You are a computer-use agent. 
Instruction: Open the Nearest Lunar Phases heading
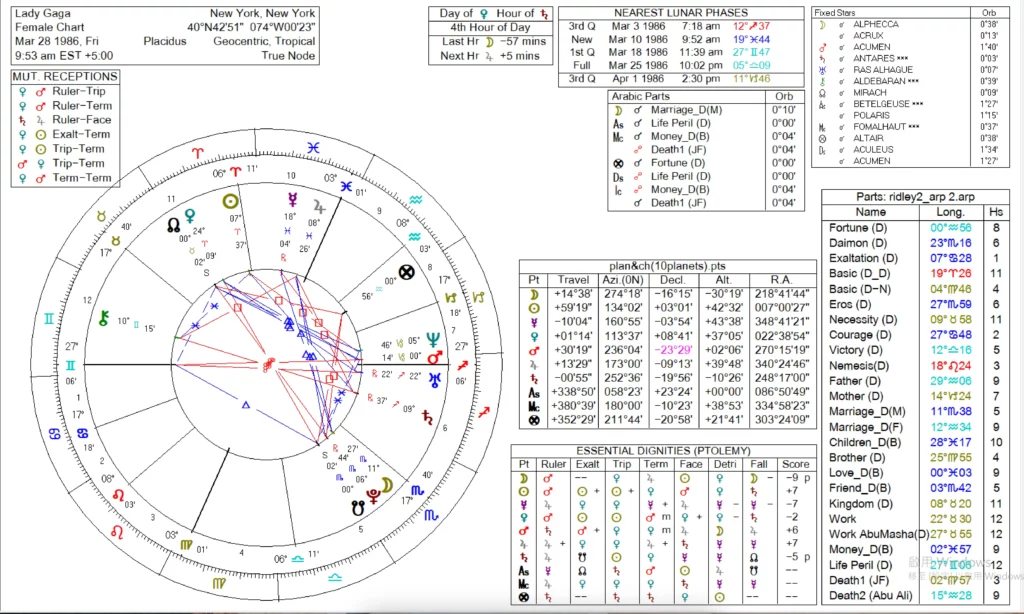click(x=685, y=11)
